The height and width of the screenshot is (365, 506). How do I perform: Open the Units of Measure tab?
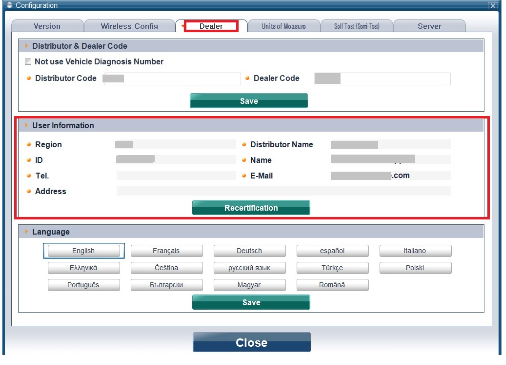point(283,26)
